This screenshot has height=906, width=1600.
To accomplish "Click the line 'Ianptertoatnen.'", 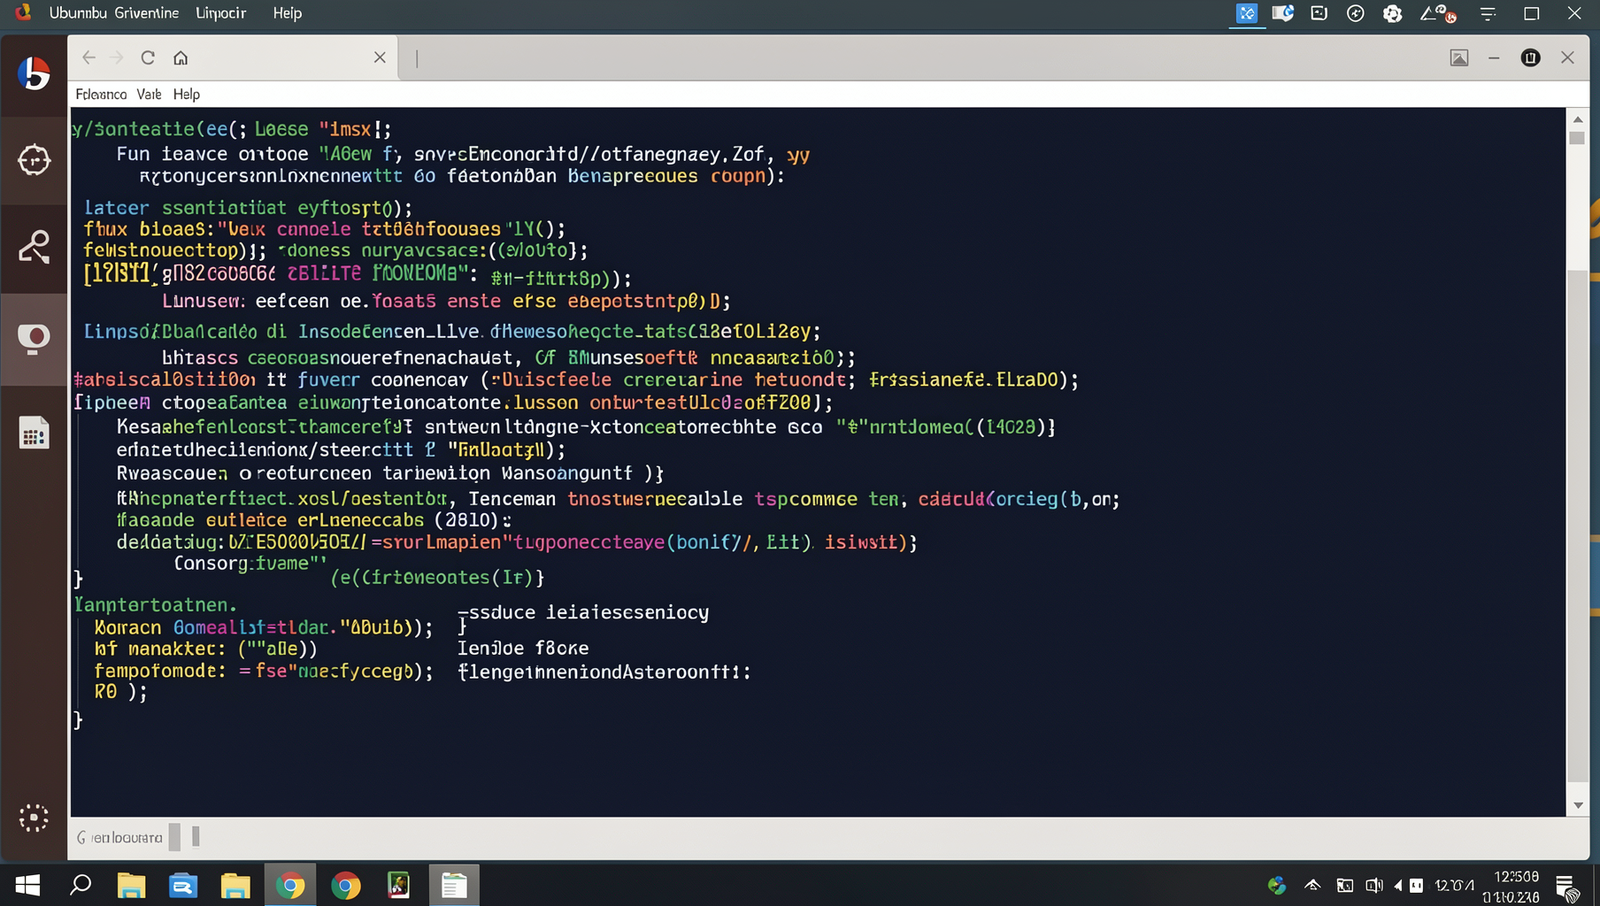I will click(x=155, y=605).
